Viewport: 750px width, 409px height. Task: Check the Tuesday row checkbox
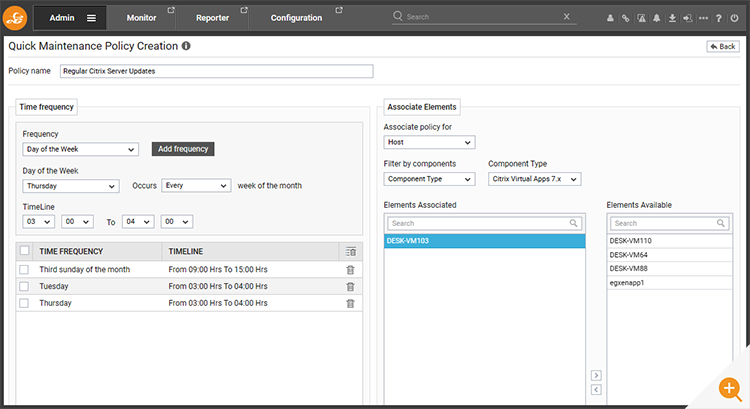(24, 287)
